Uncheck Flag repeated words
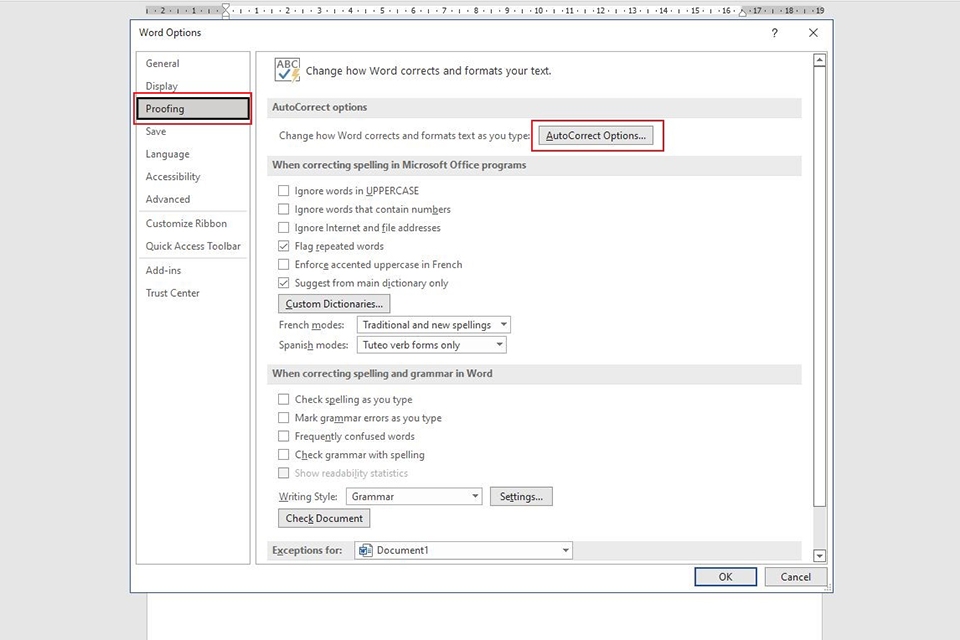Viewport: 960px width, 640px height. [x=283, y=246]
